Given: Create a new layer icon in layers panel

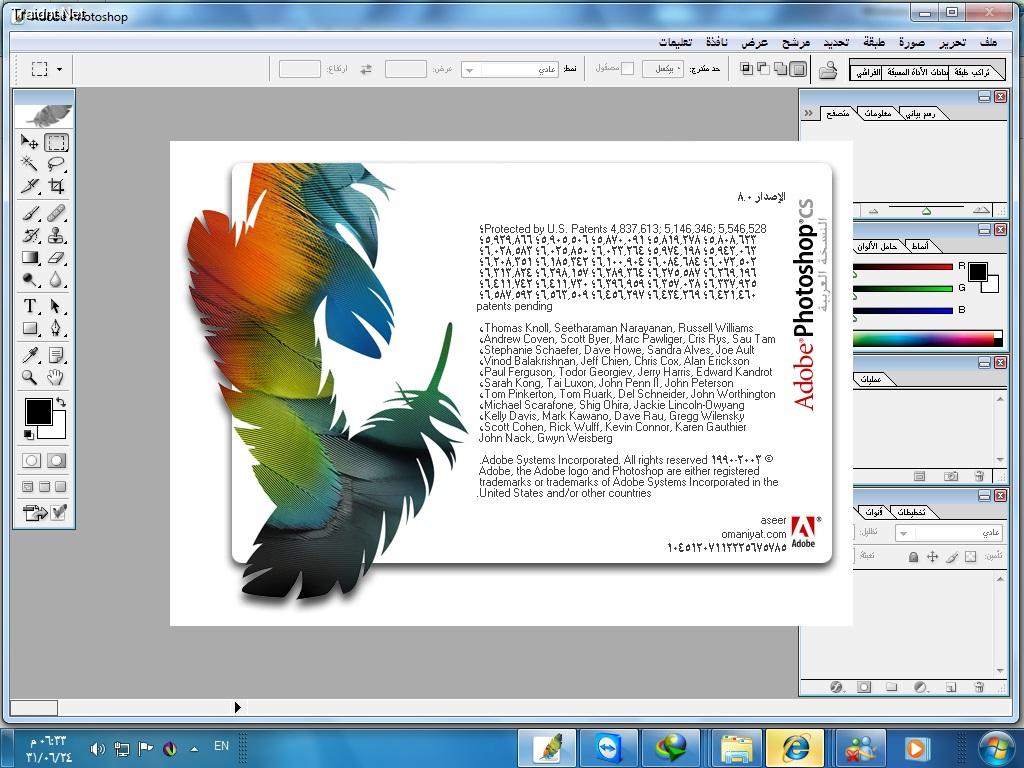Looking at the screenshot, I should pyautogui.click(x=950, y=687).
